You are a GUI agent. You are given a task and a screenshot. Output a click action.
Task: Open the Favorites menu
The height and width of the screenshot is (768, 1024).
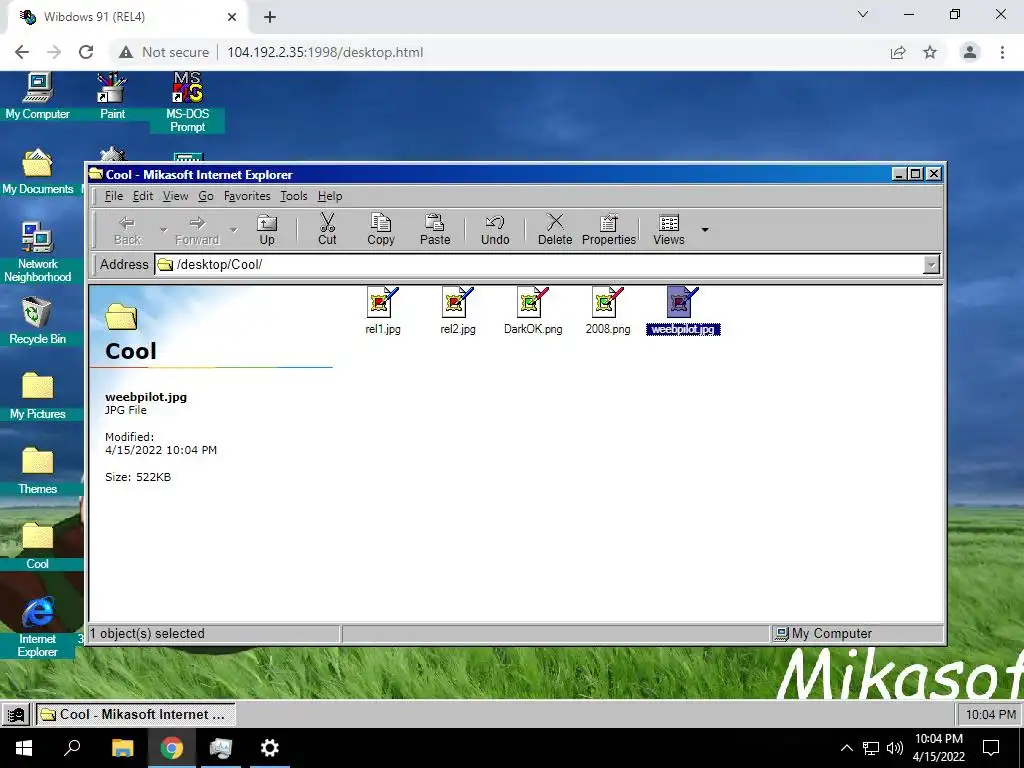[x=247, y=196]
